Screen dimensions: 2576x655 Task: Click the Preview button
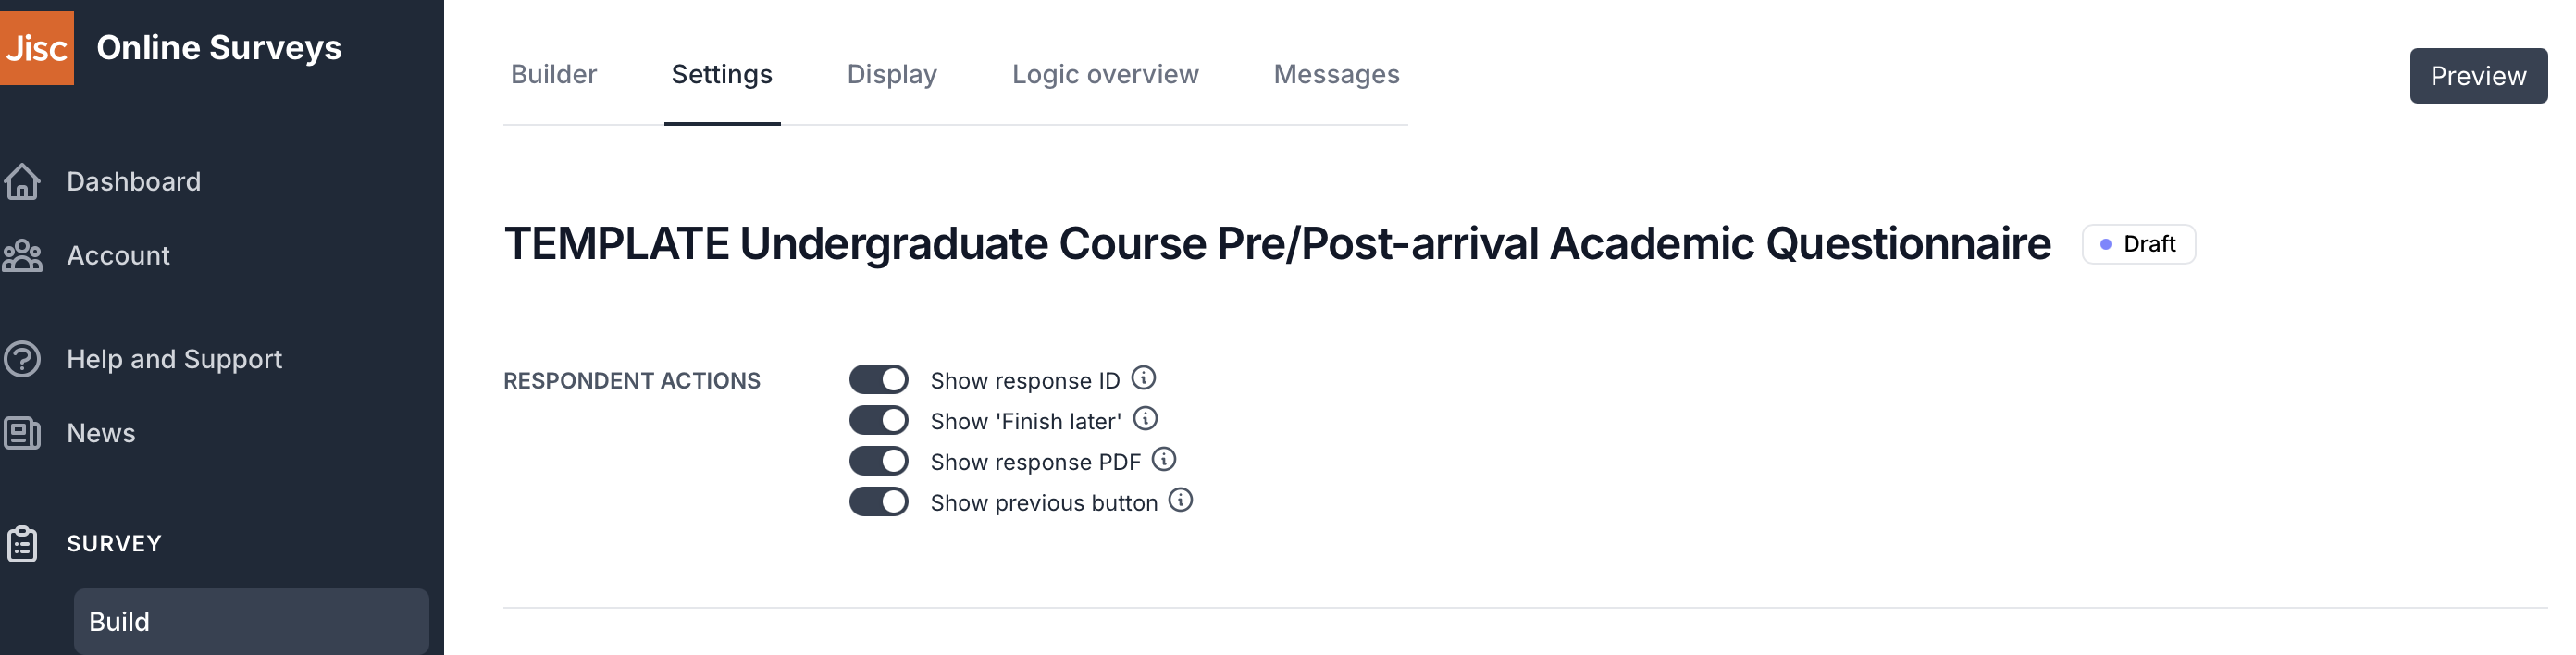coord(2478,76)
